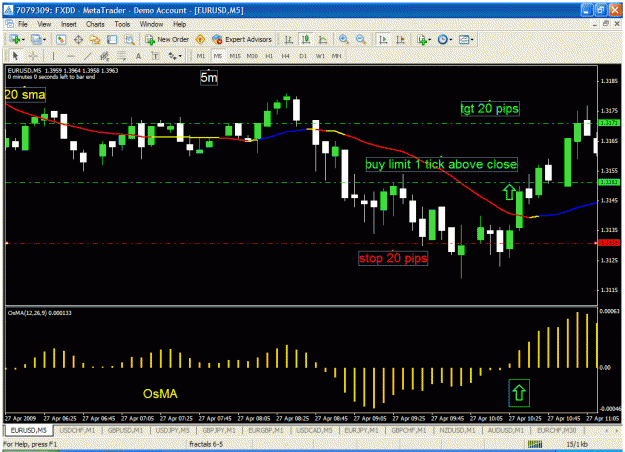Open the Navigator favorites icon
Screen dimensions: 625x452
(x=95, y=39)
